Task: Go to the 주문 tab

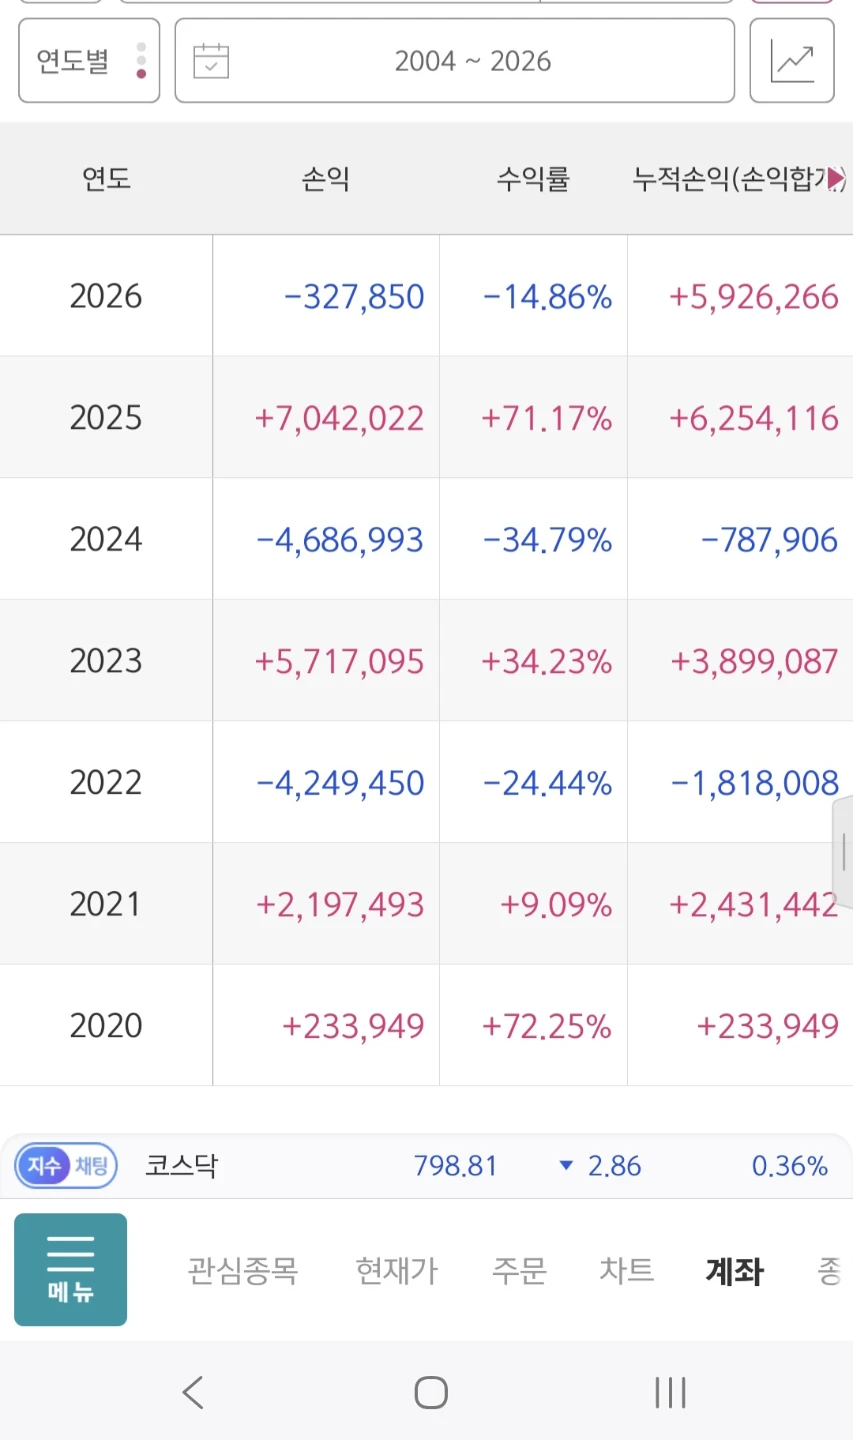Action: coord(519,1270)
